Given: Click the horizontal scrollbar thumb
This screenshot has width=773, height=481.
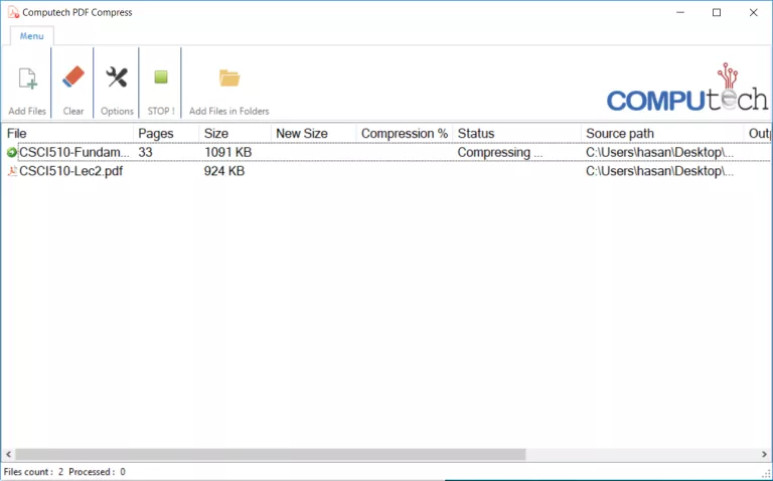Looking at the screenshot, I should point(270,454).
